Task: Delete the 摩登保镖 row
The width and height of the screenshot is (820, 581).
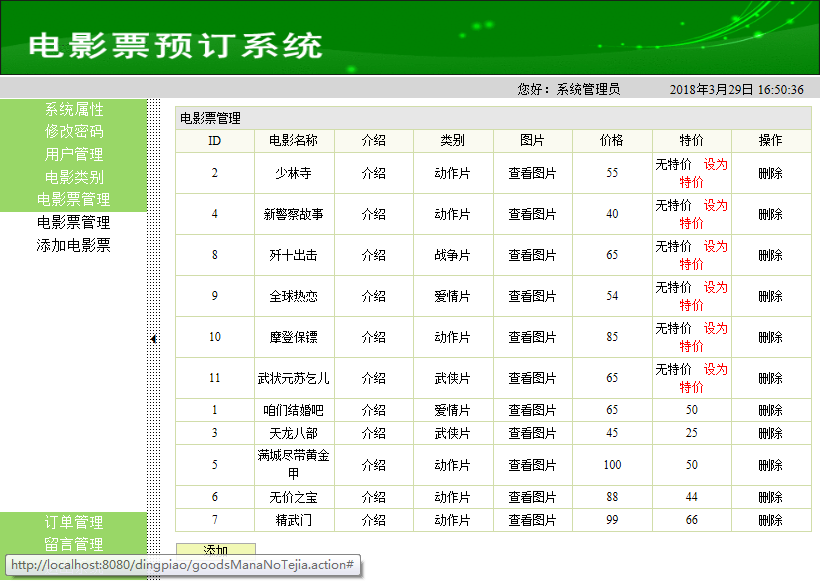Action: [770, 337]
